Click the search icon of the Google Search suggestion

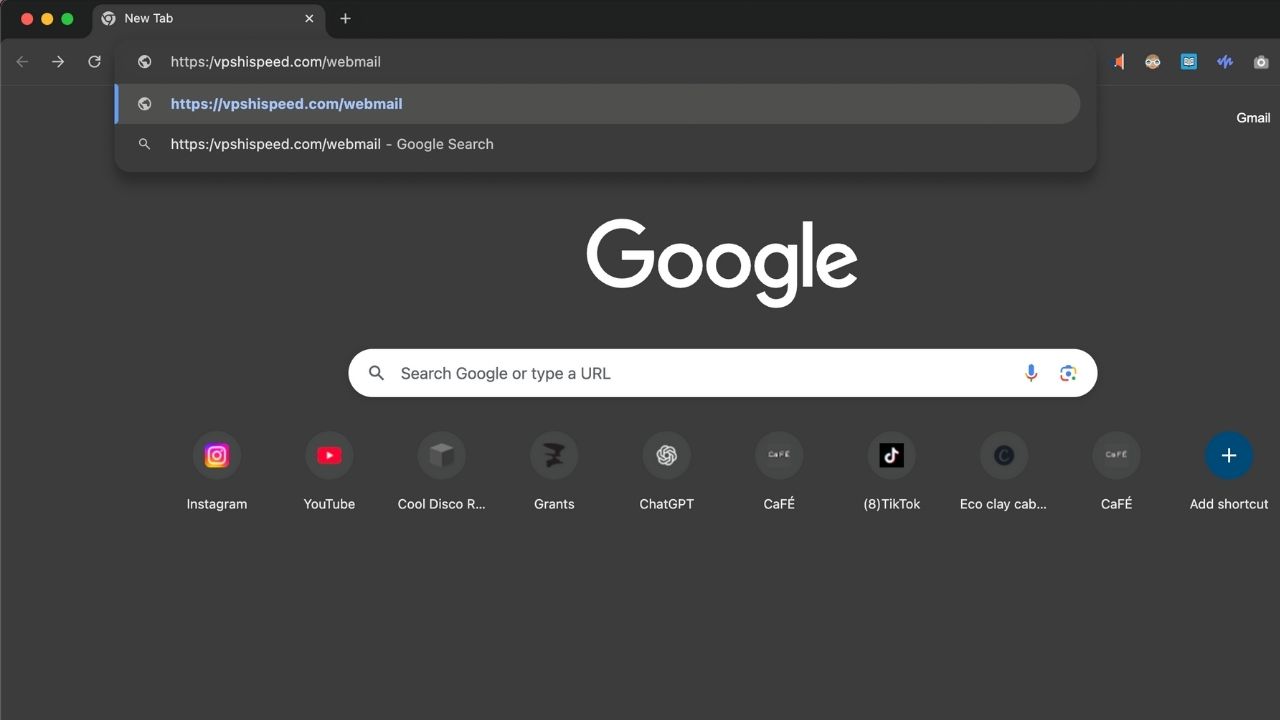tap(145, 144)
